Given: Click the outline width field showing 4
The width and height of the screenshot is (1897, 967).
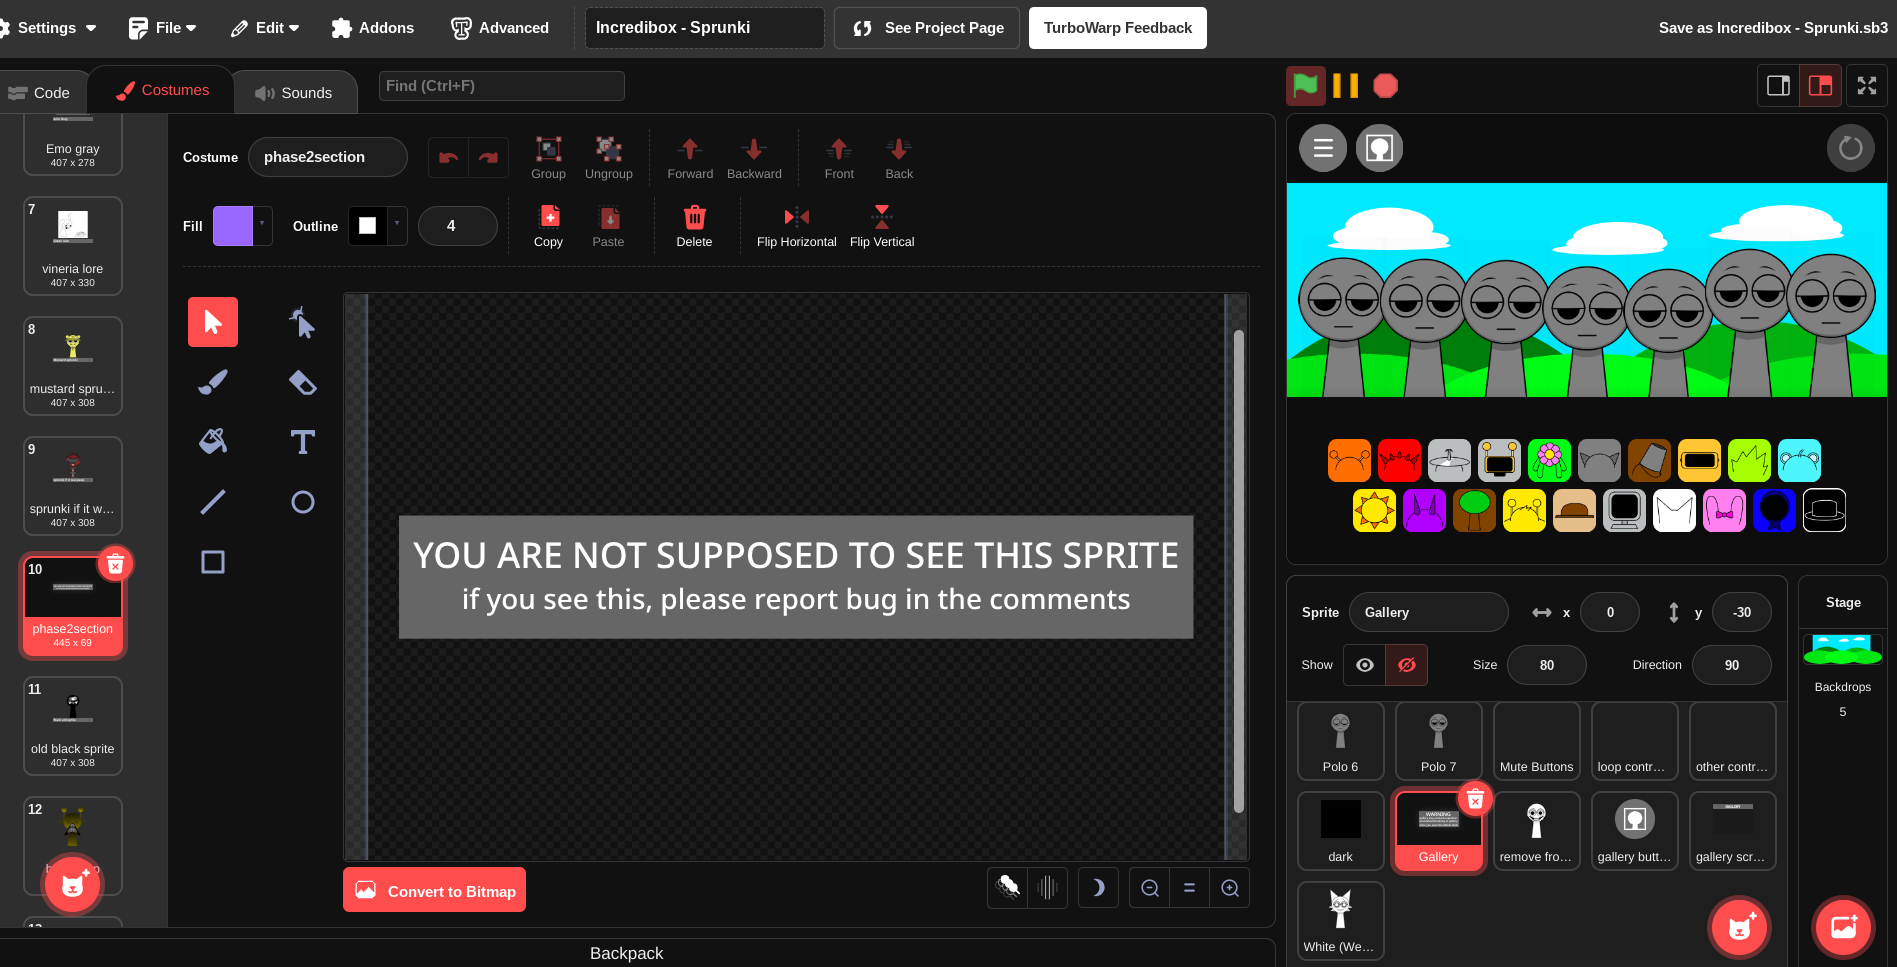Looking at the screenshot, I should (458, 226).
